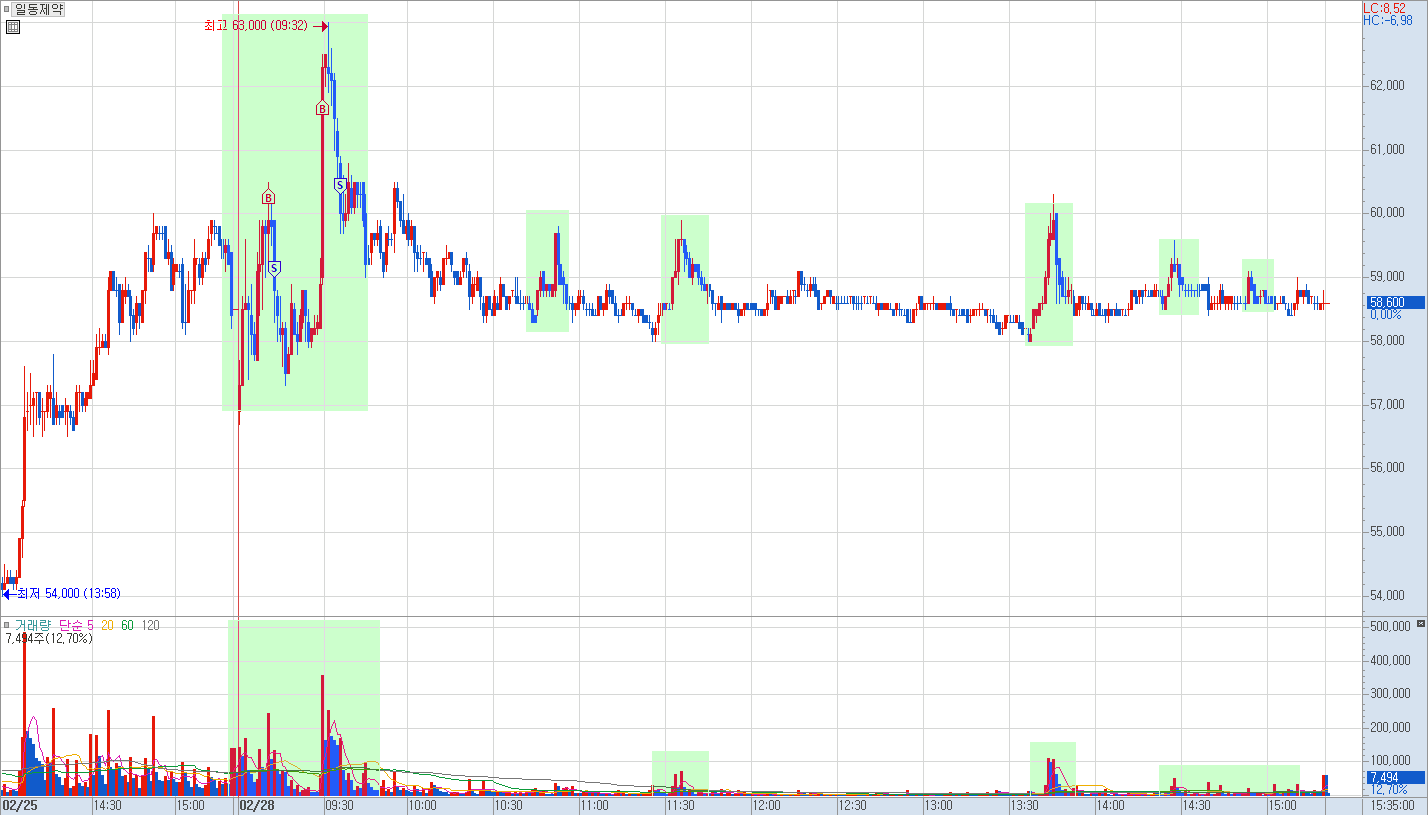This screenshot has height=815, width=1428.
Task: Click the blue arrow beside 최저 54,000
Action: coord(8,593)
